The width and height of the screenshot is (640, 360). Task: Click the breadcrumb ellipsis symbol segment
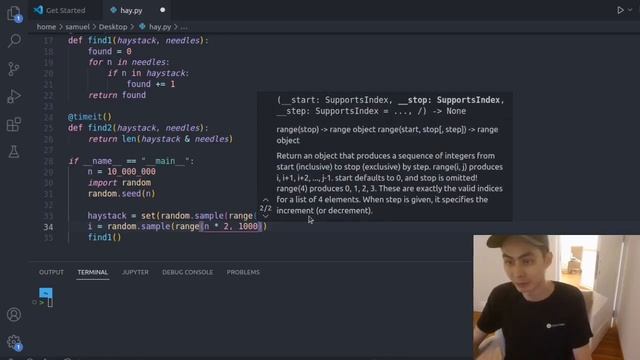[x=184, y=27]
